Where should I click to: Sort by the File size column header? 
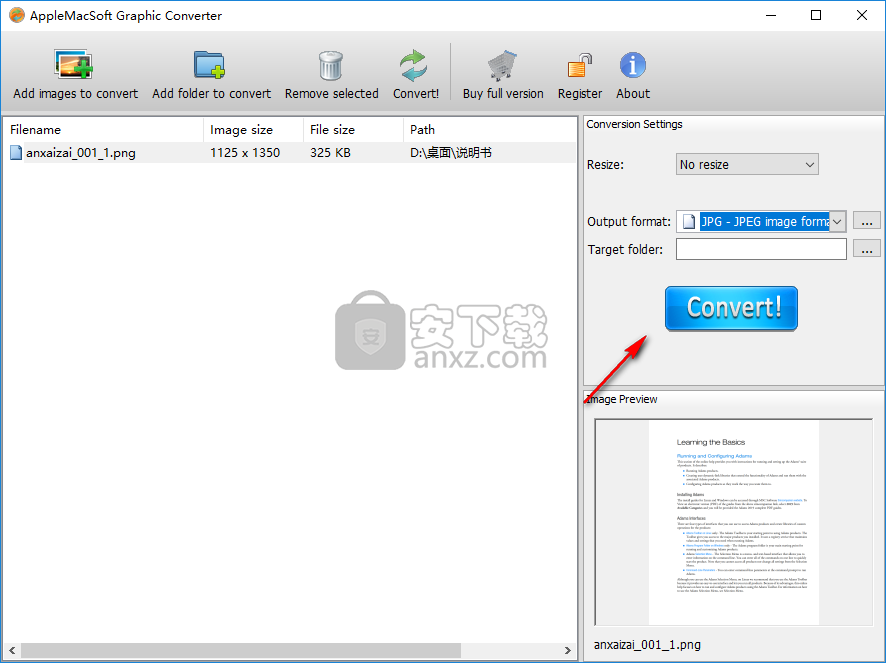(353, 130)
